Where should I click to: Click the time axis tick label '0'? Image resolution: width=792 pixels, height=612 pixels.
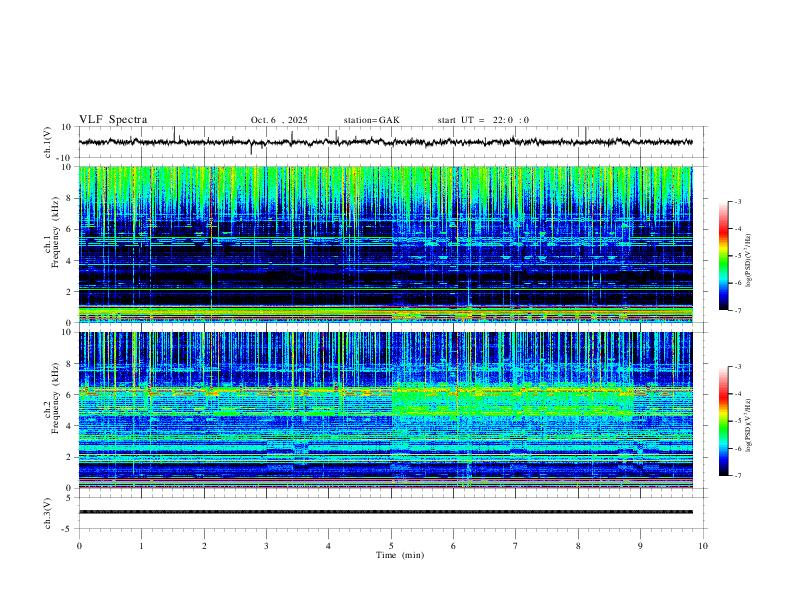79,546
